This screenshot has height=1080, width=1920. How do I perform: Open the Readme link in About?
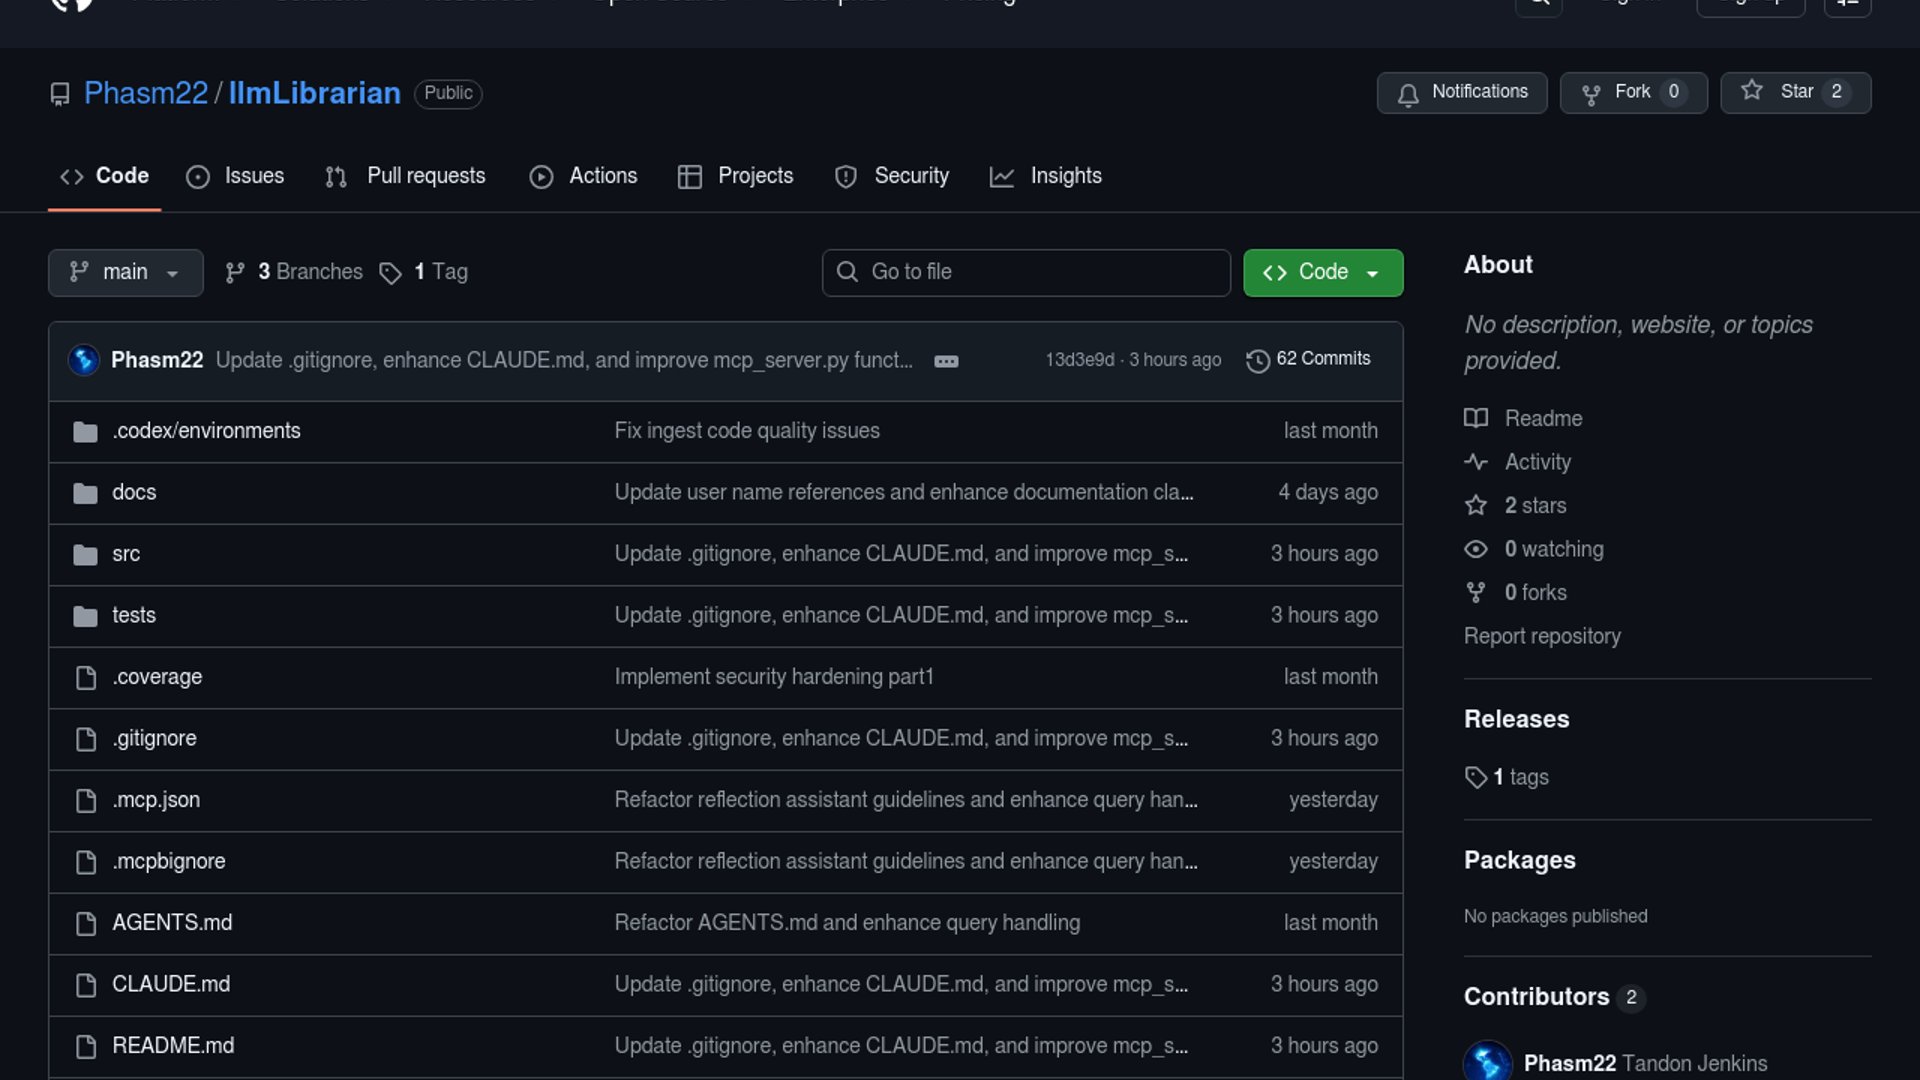pyautogui.click(x=1543, y=418)
